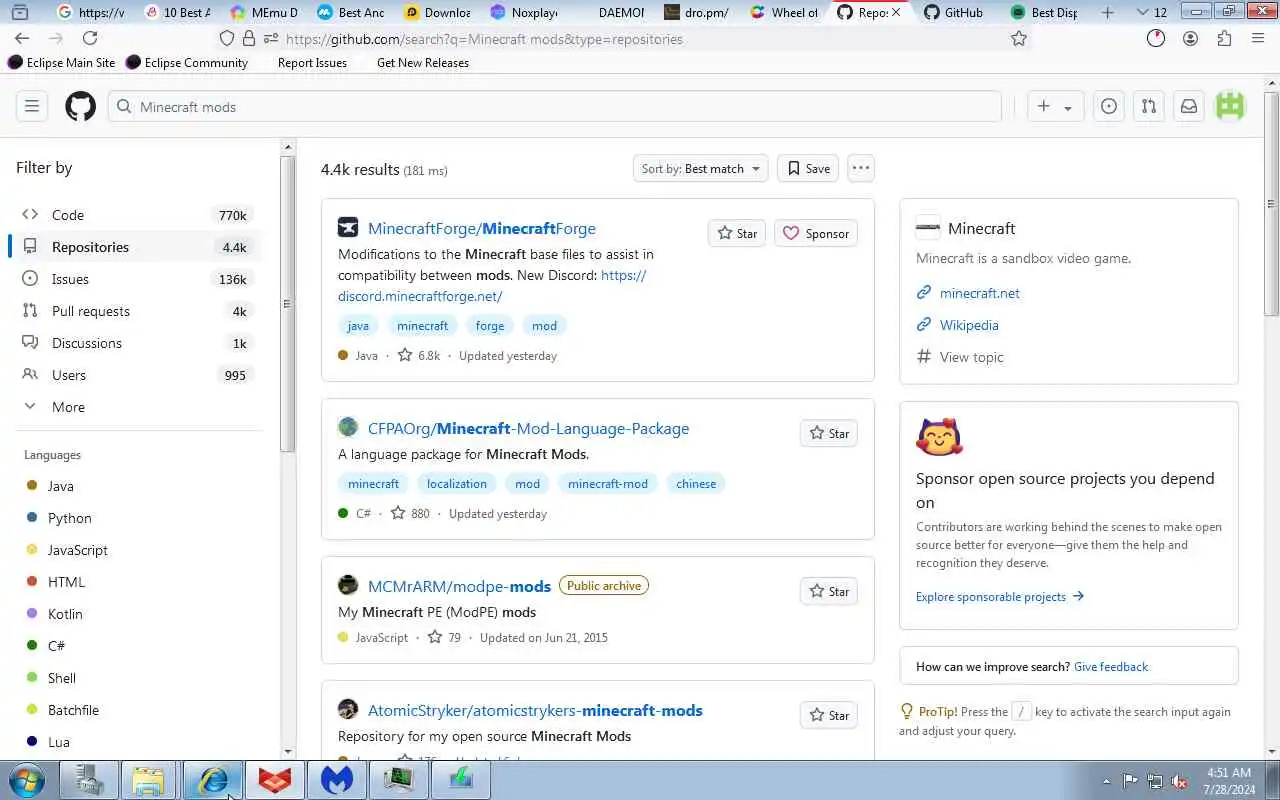This screenshot has width=1280, height=800.
Task: Open the Windows Start menu
Action: click(x=27, y=780)
